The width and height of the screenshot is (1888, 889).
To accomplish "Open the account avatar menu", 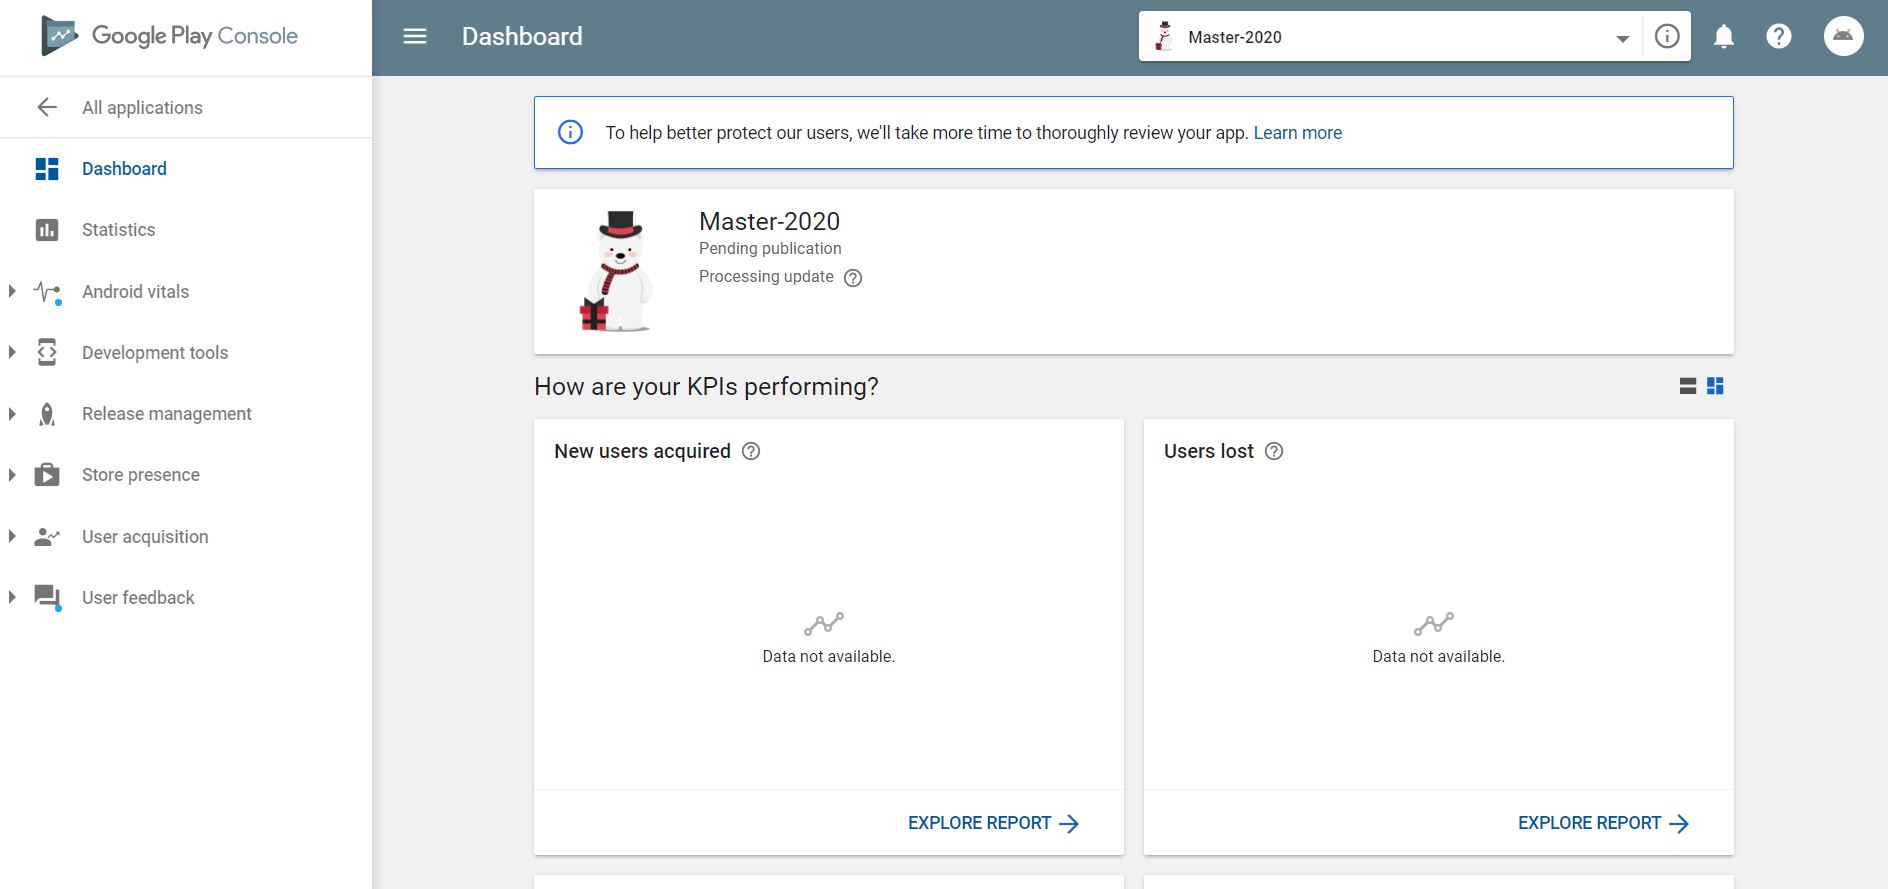I will [x=1843, y=36].
